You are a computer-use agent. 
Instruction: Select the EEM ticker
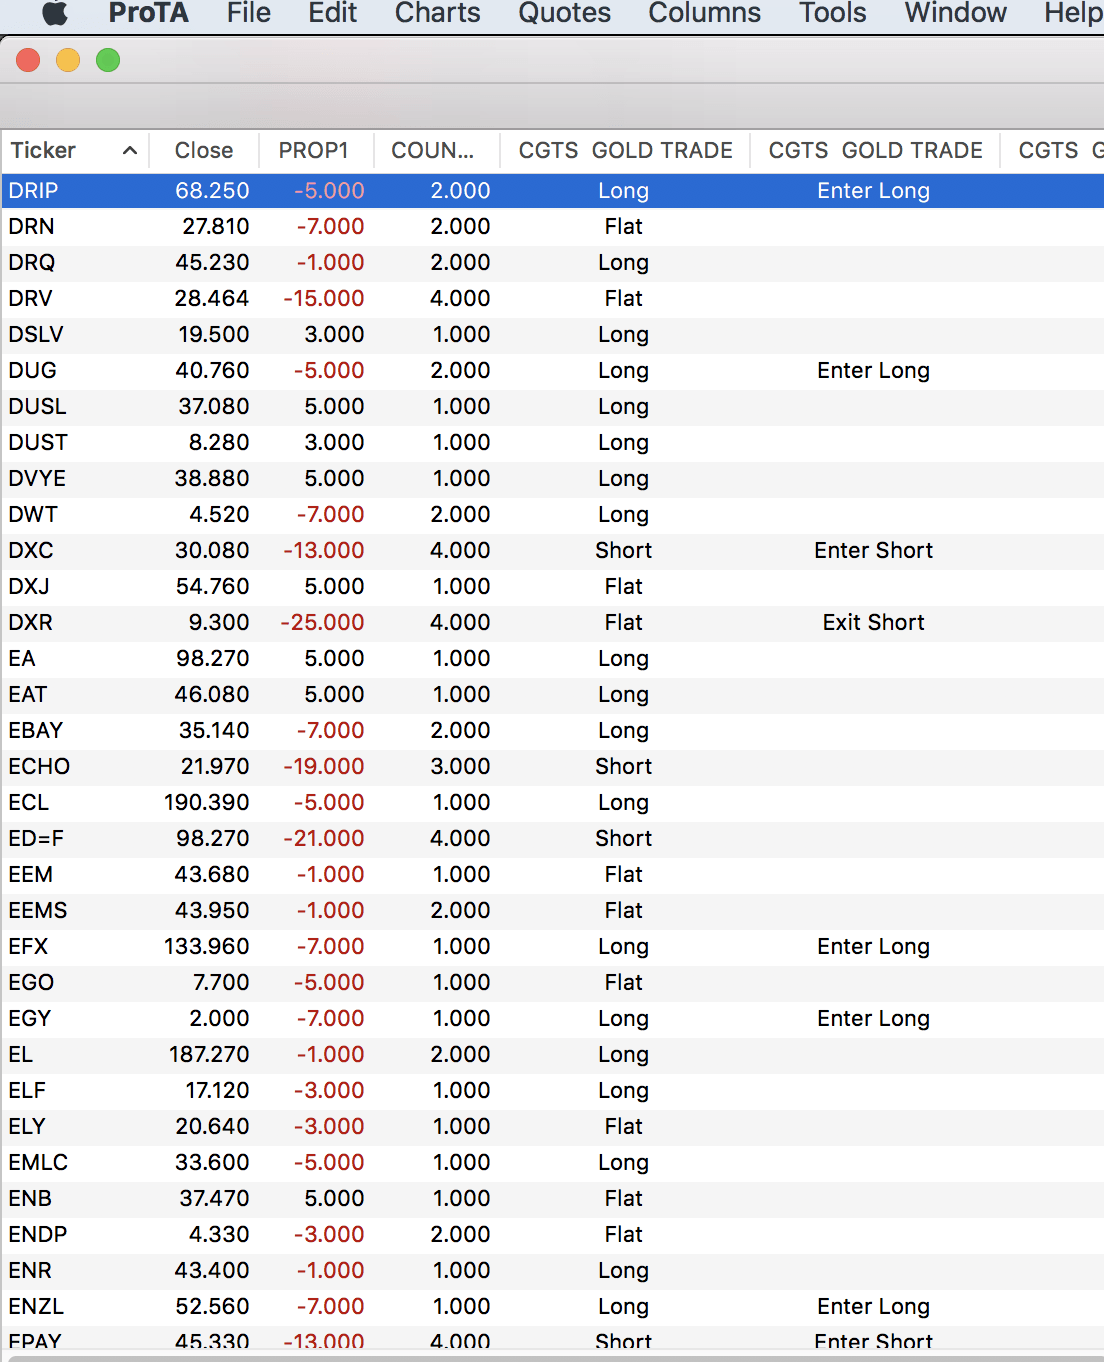(31, 875)
